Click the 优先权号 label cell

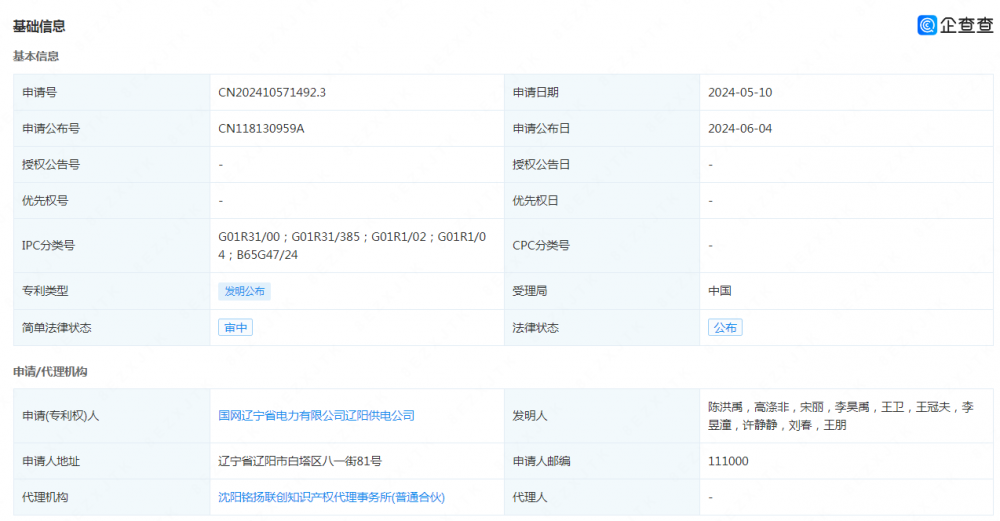coord(112,201)
